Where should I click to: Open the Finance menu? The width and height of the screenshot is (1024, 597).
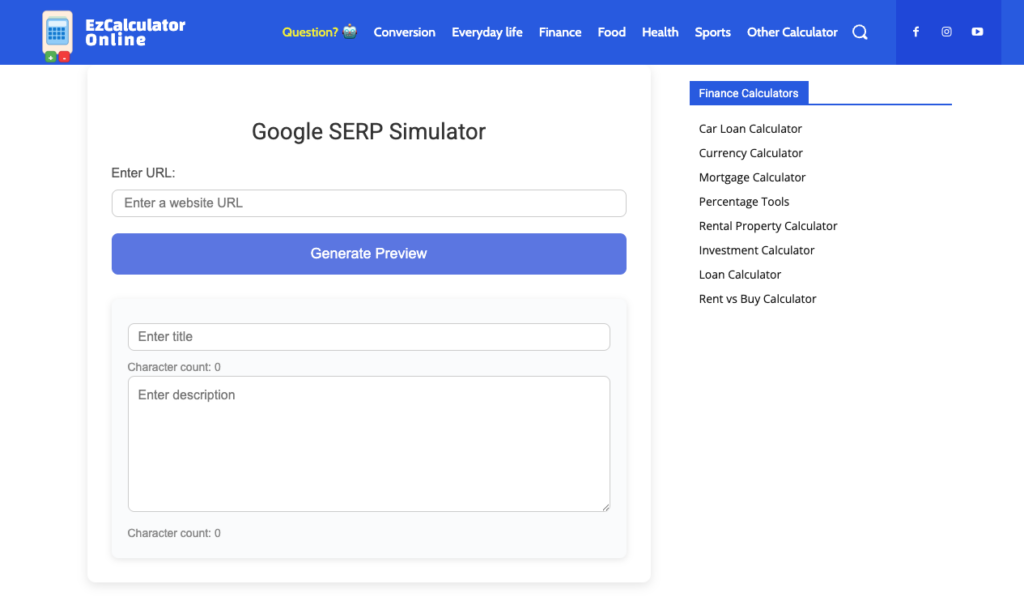tap(560, 32)
